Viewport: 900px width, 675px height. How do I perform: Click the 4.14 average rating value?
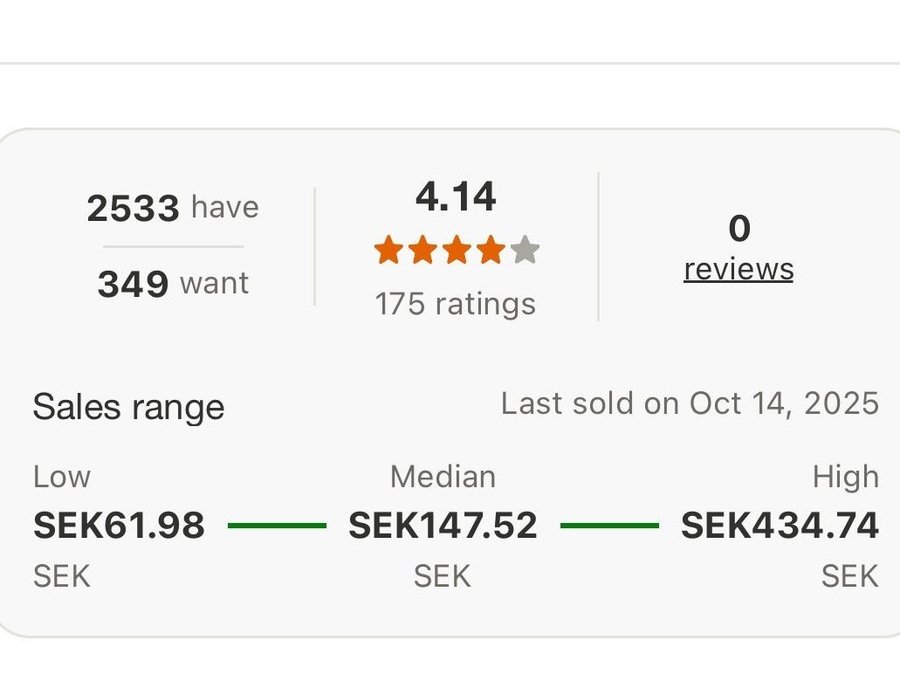(456, 198)
